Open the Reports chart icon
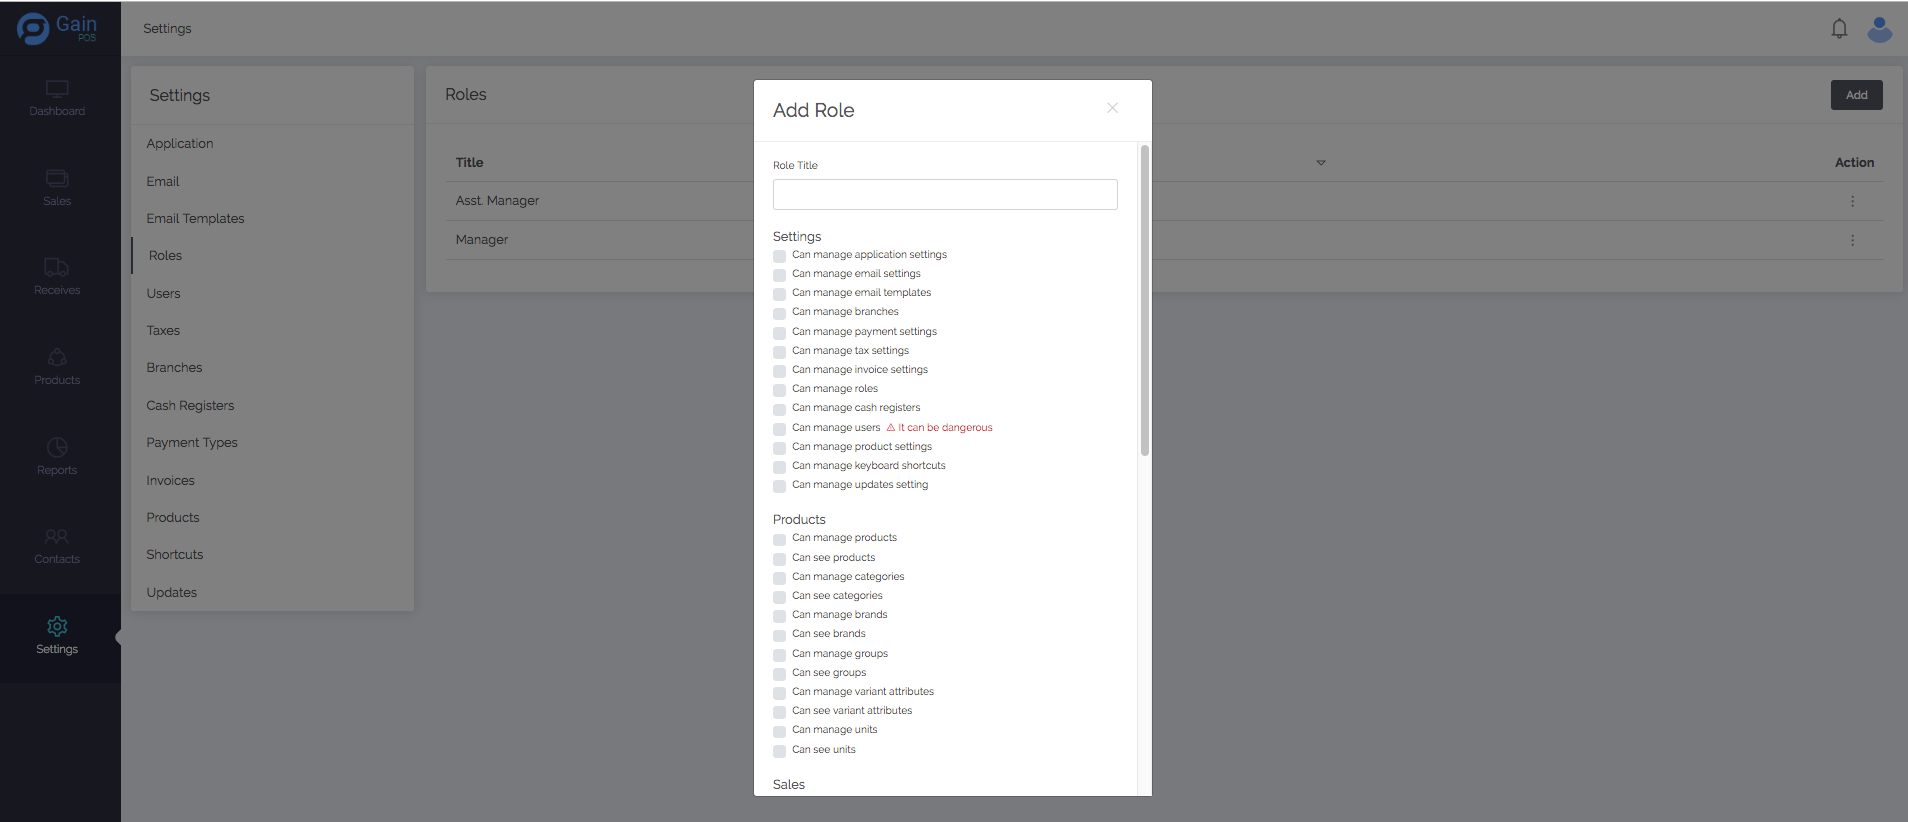 [x=57, y=448]
